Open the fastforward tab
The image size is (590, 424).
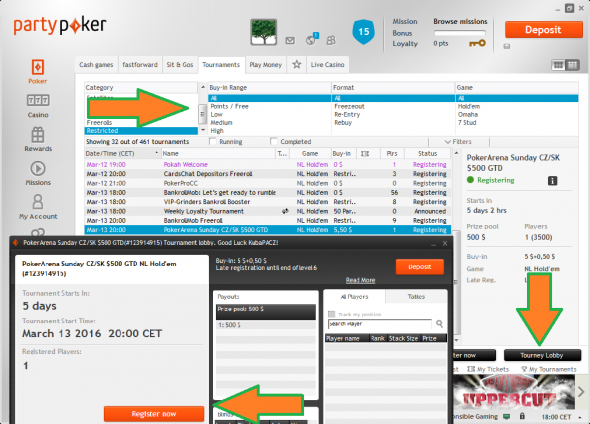(x=140, y=65)
